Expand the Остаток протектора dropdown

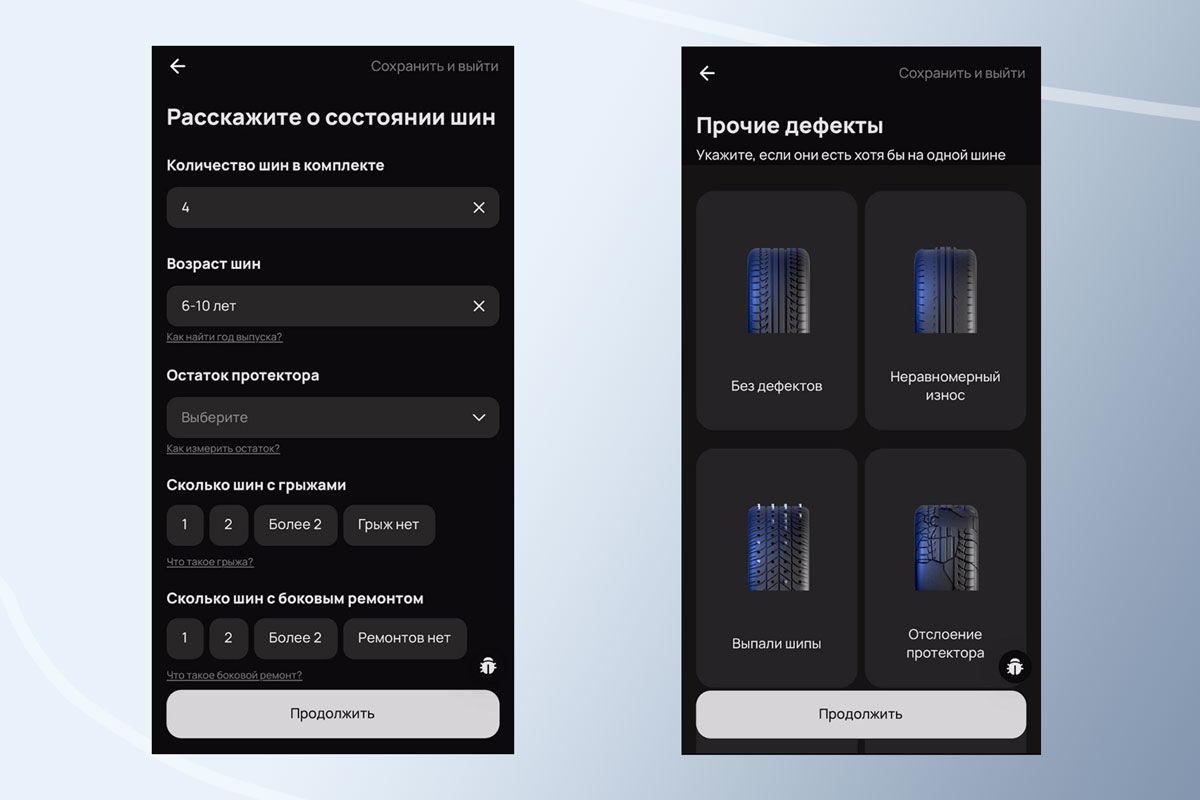pos(332,417)
